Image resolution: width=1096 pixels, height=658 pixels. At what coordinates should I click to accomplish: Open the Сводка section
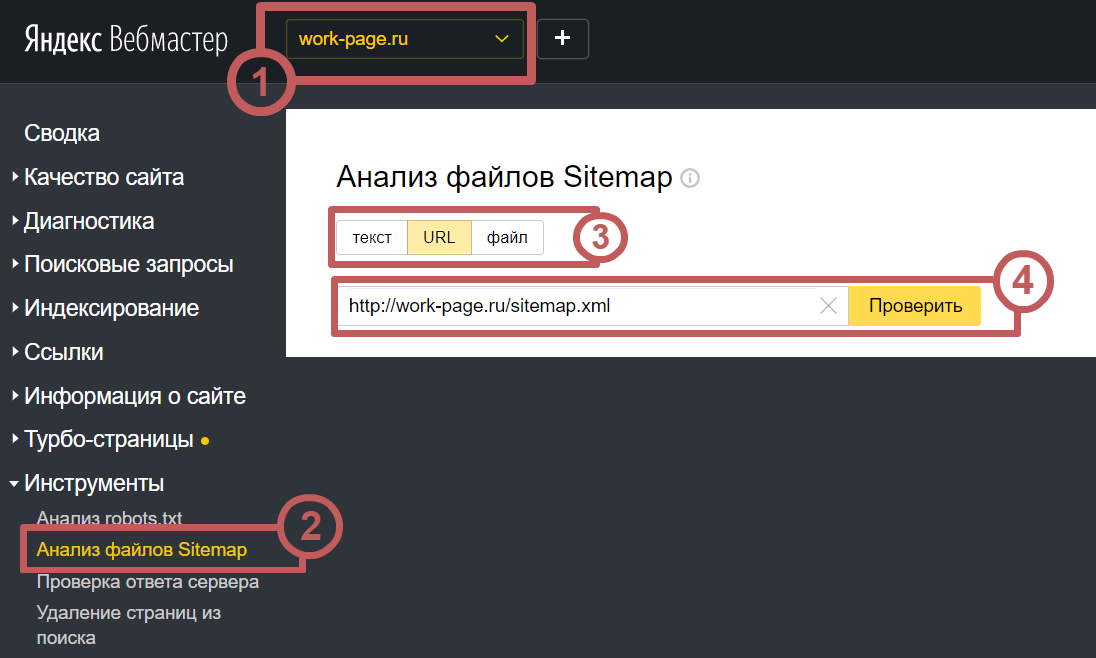[62, 134]
